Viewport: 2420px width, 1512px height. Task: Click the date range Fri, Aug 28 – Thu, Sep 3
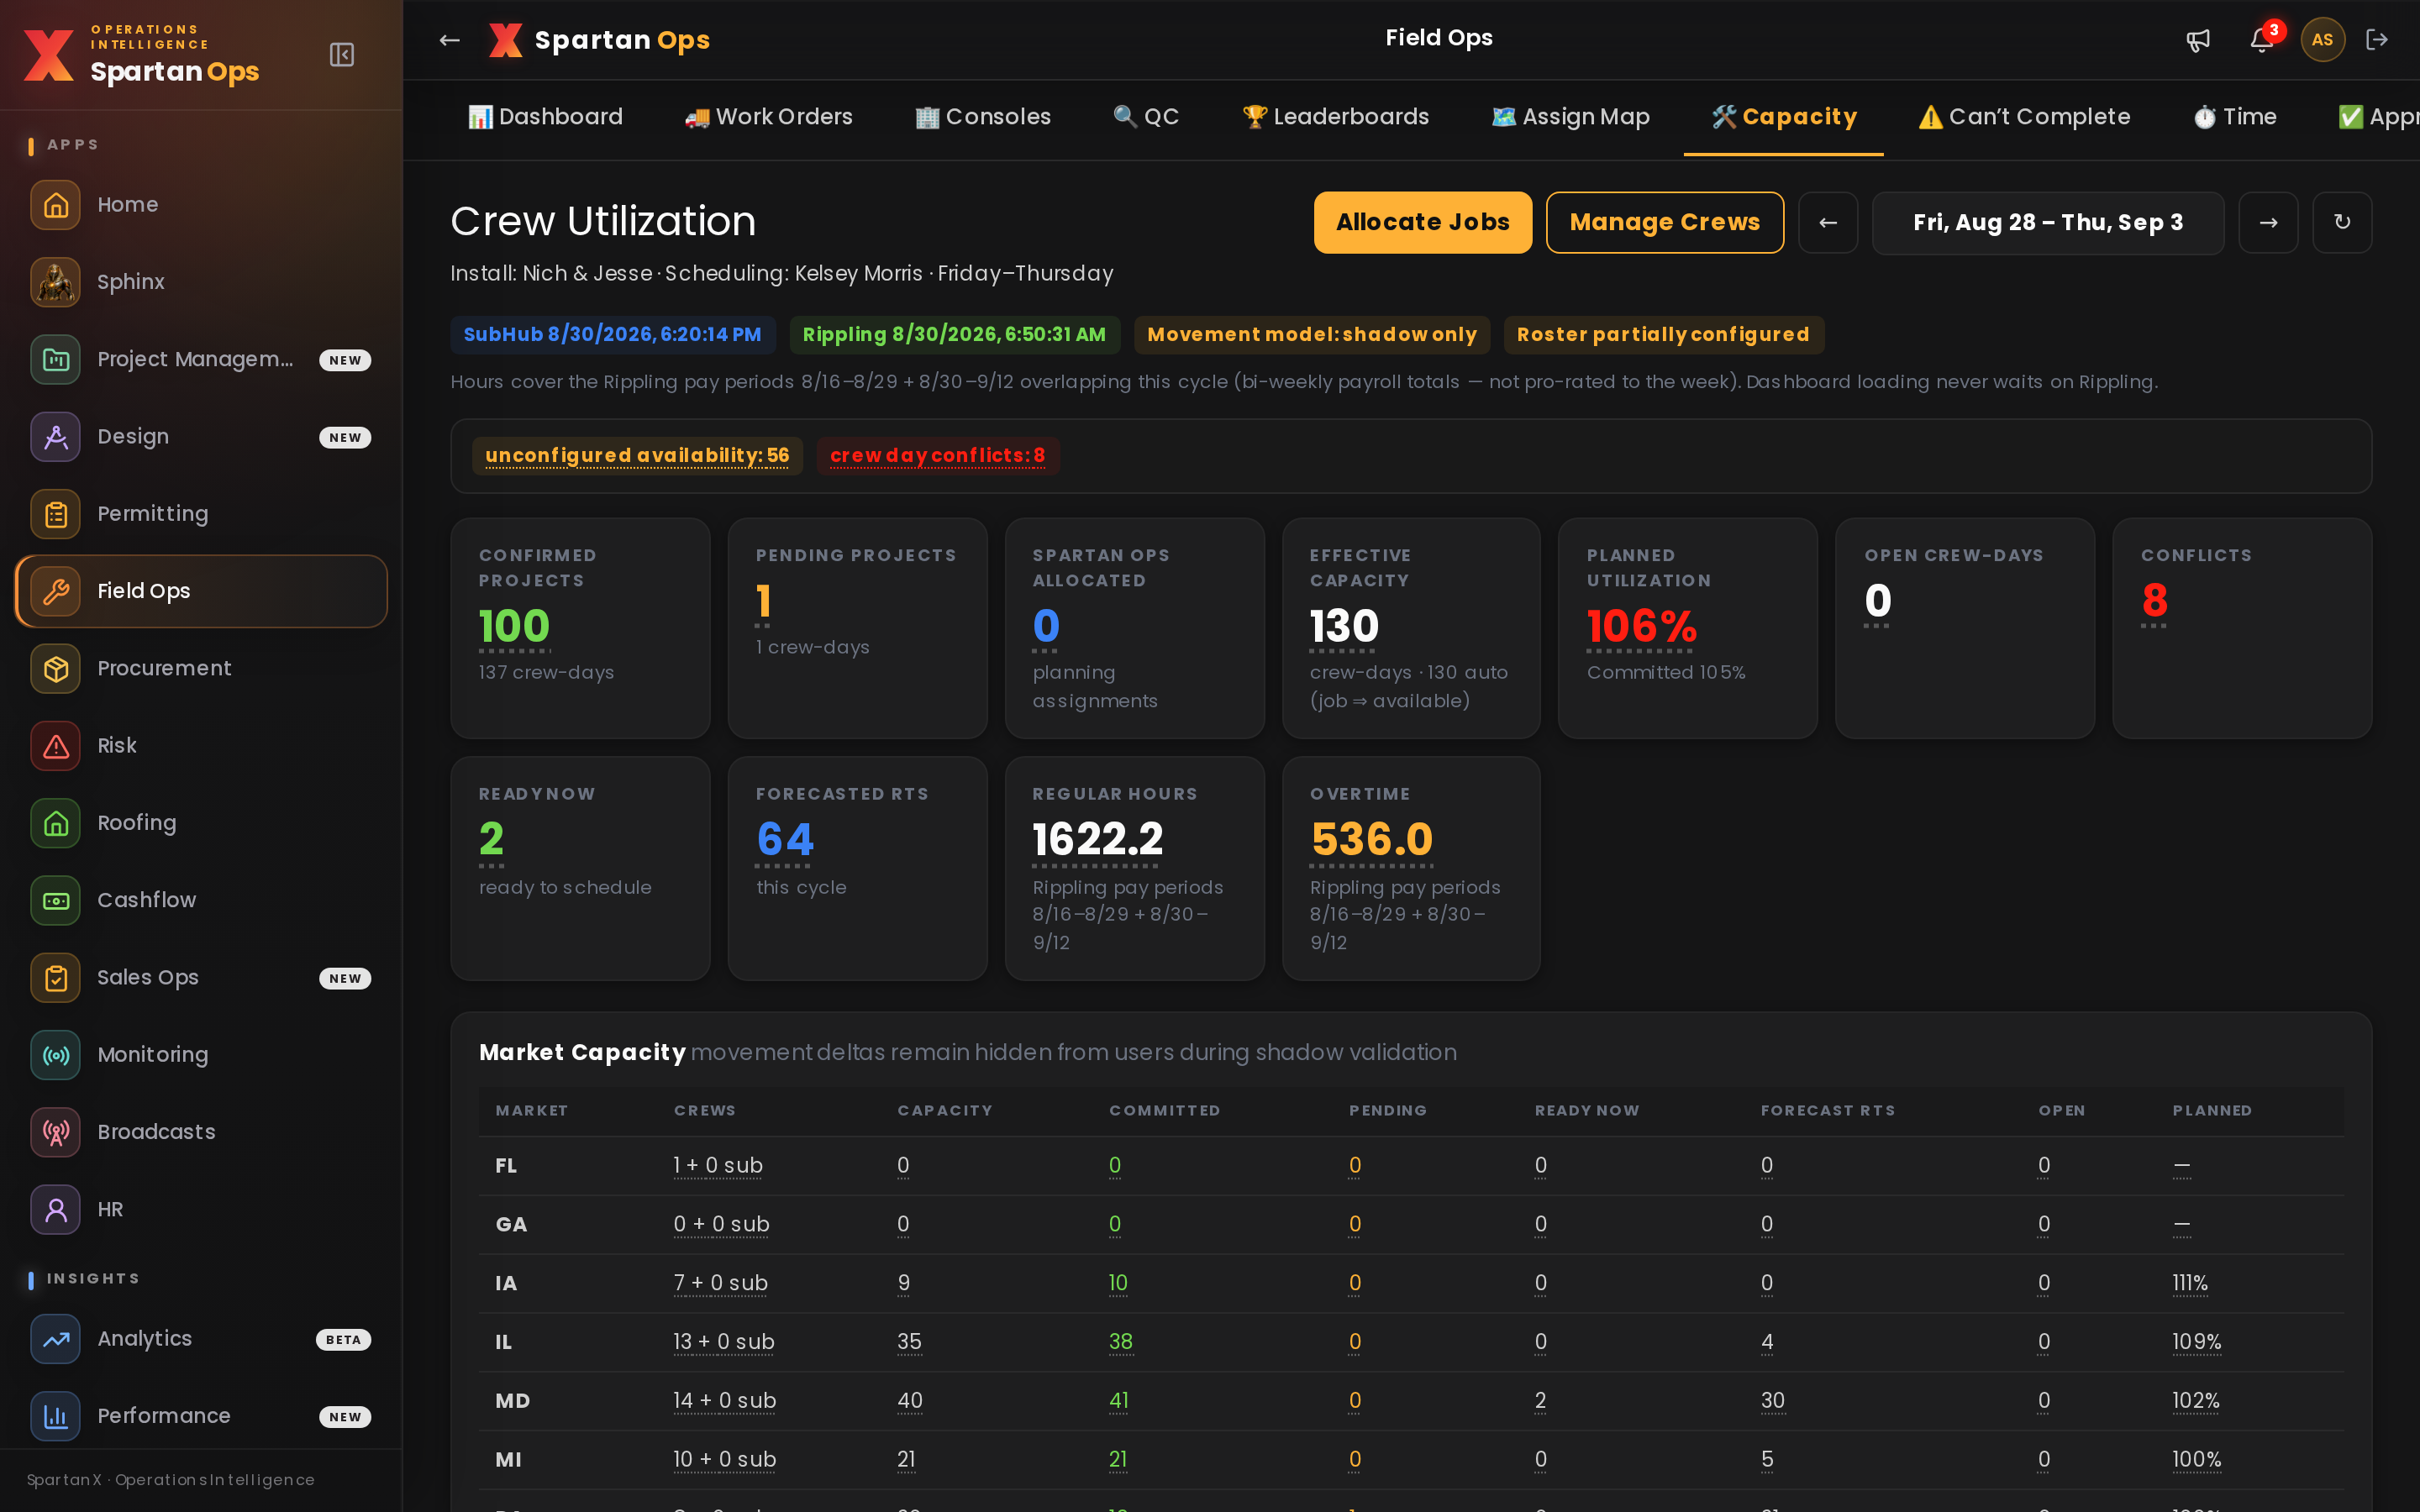[x=2048, y=222]
